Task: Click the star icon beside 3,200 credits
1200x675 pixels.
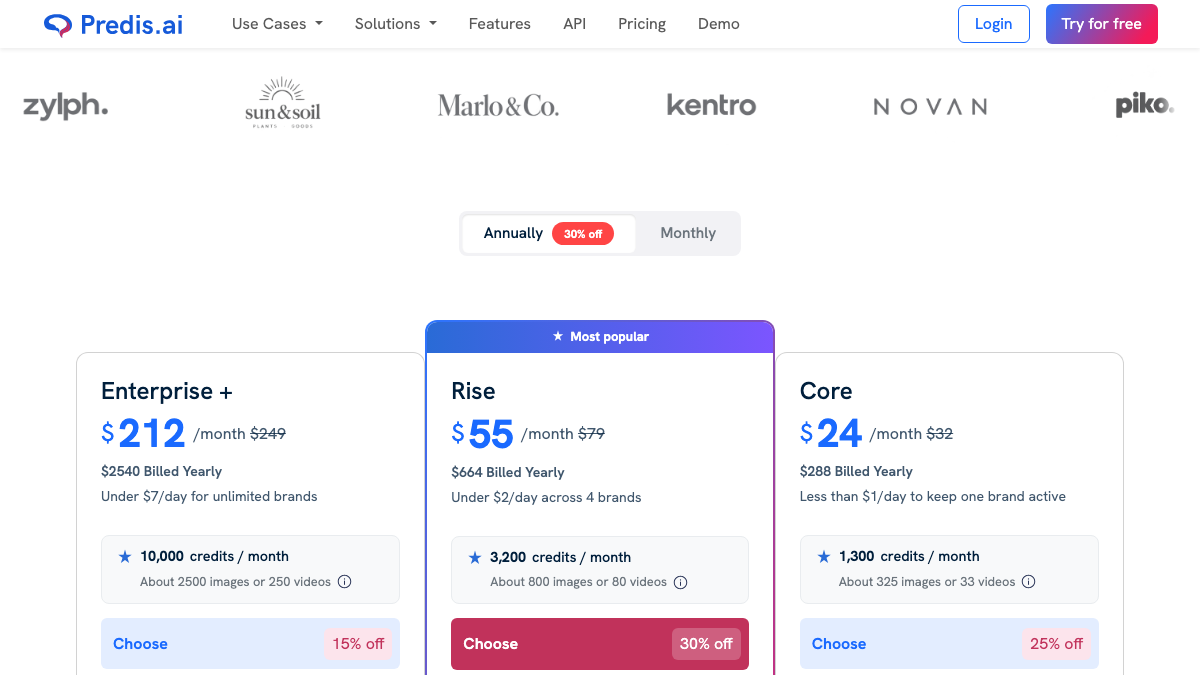Action: 475,557
